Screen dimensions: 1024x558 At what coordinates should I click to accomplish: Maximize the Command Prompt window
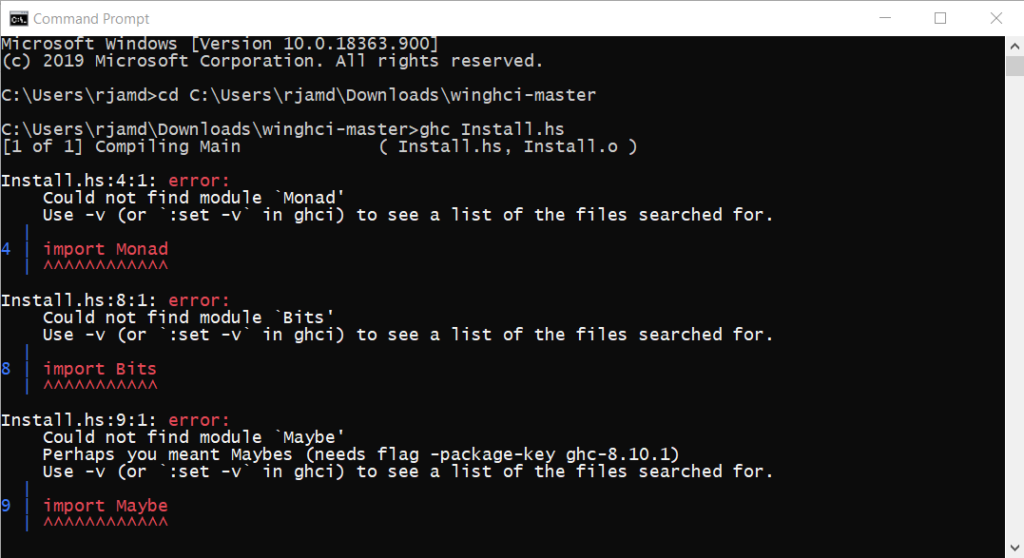[940, 18]
